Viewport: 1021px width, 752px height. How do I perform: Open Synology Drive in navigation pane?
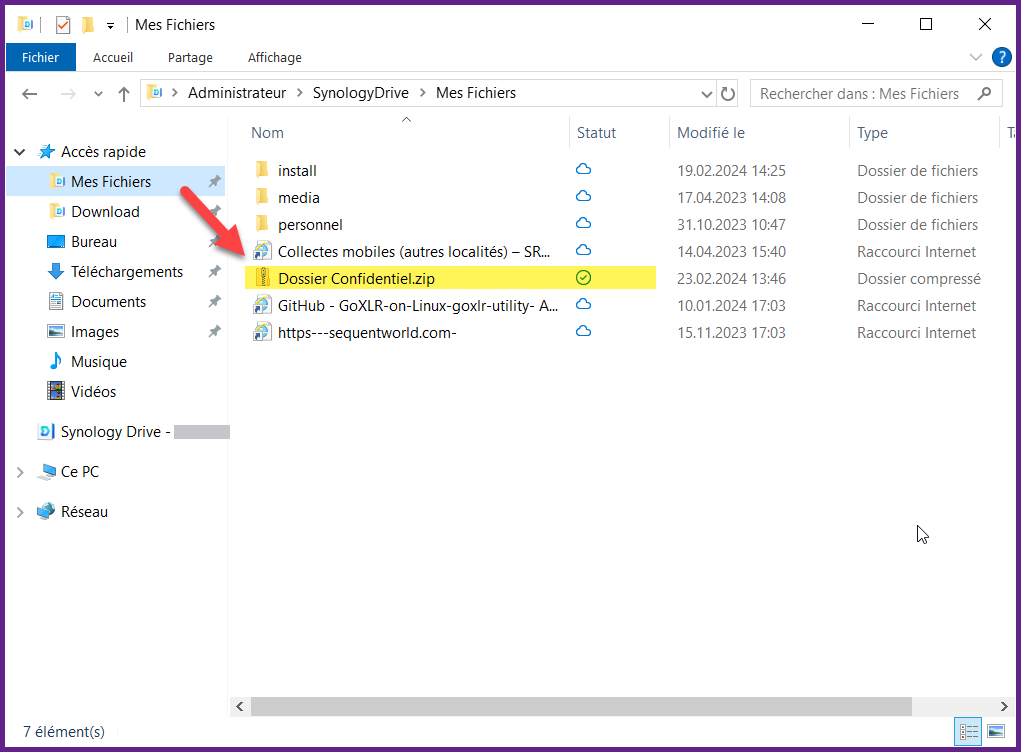click(117, 432)
